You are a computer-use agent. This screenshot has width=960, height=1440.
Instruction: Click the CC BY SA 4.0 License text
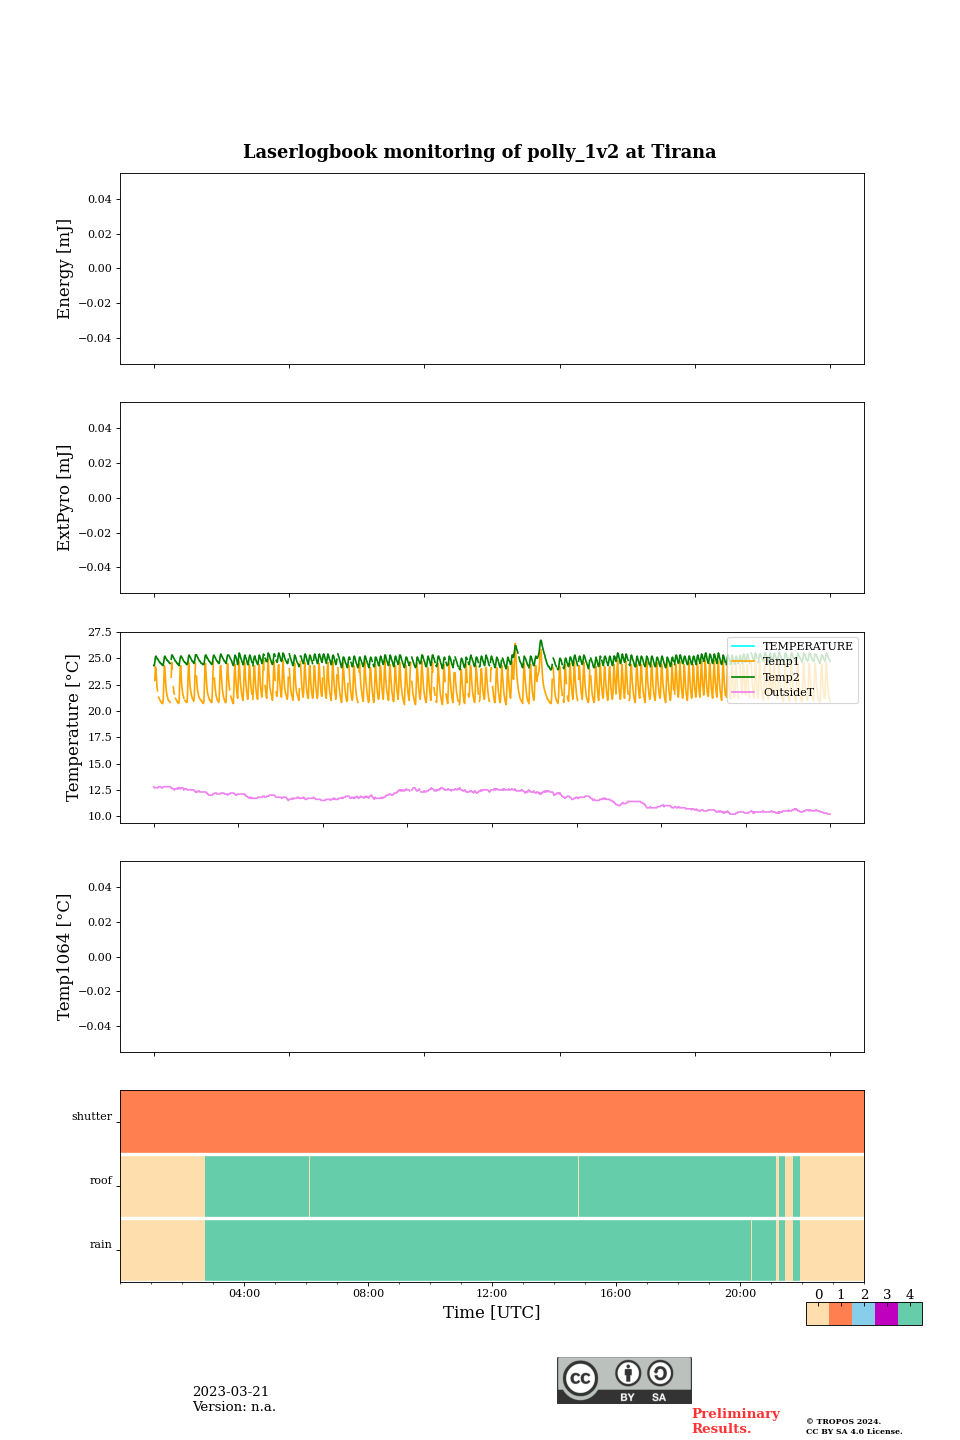854,1431
